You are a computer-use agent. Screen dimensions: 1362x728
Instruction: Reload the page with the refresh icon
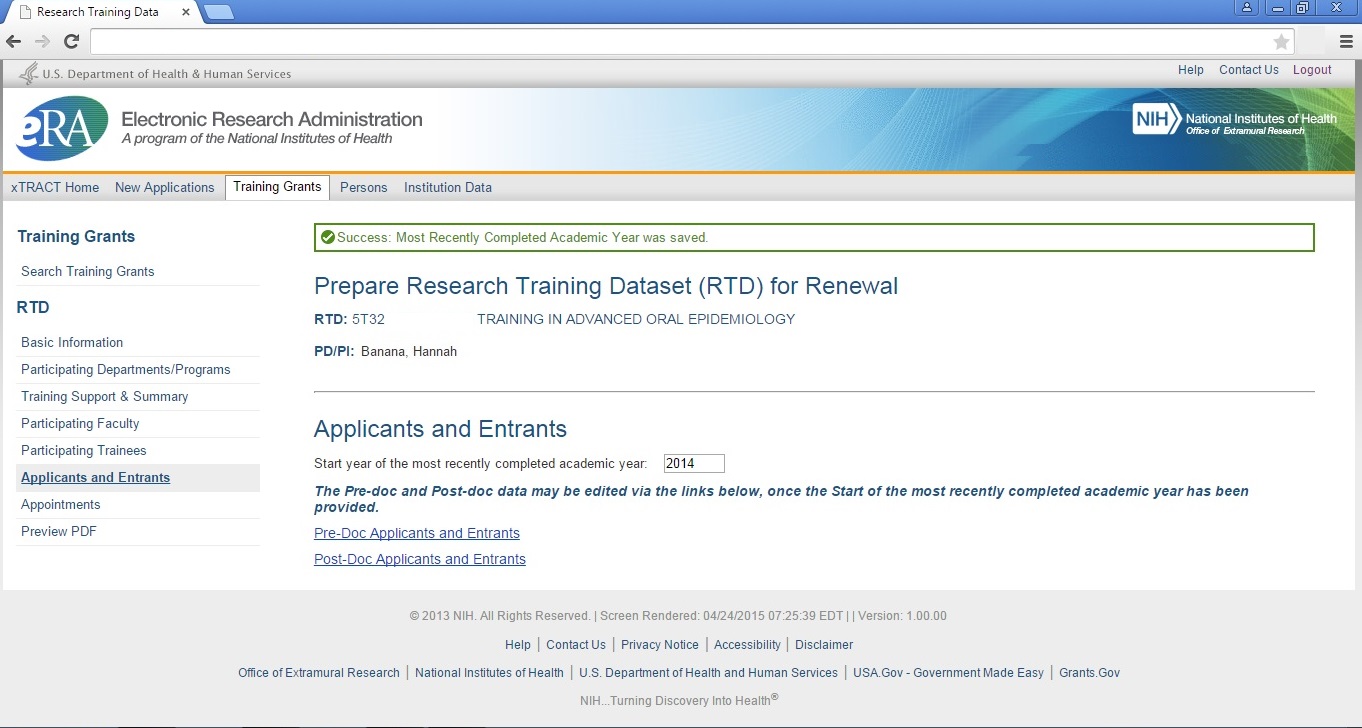point(71,41)
